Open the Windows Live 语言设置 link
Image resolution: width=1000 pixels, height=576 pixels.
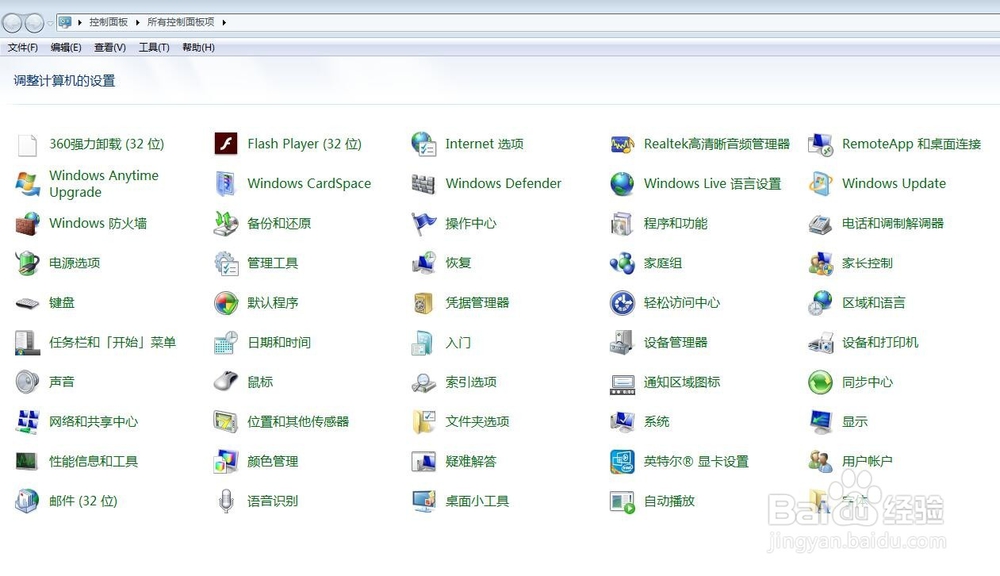click(x=712, y=184)
